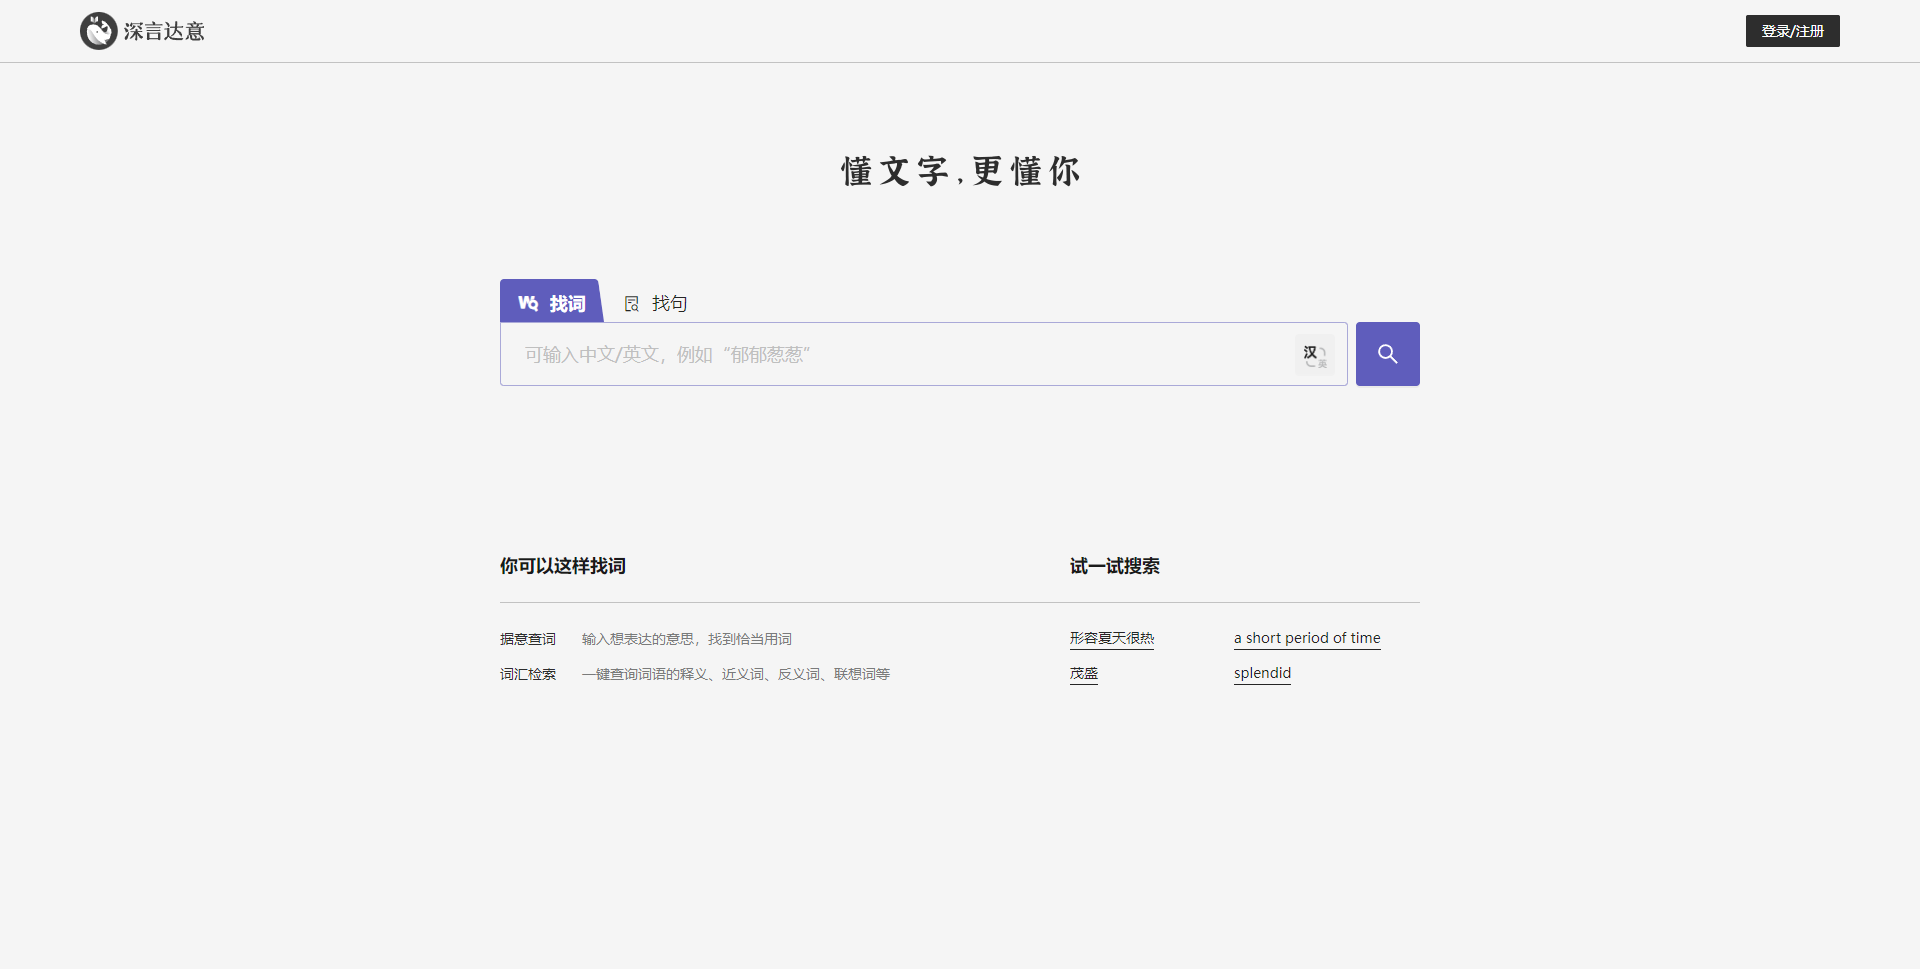1920x969 pixels.
Task: Try the example search 'a short period of time'
Action: coord(1306,638)
